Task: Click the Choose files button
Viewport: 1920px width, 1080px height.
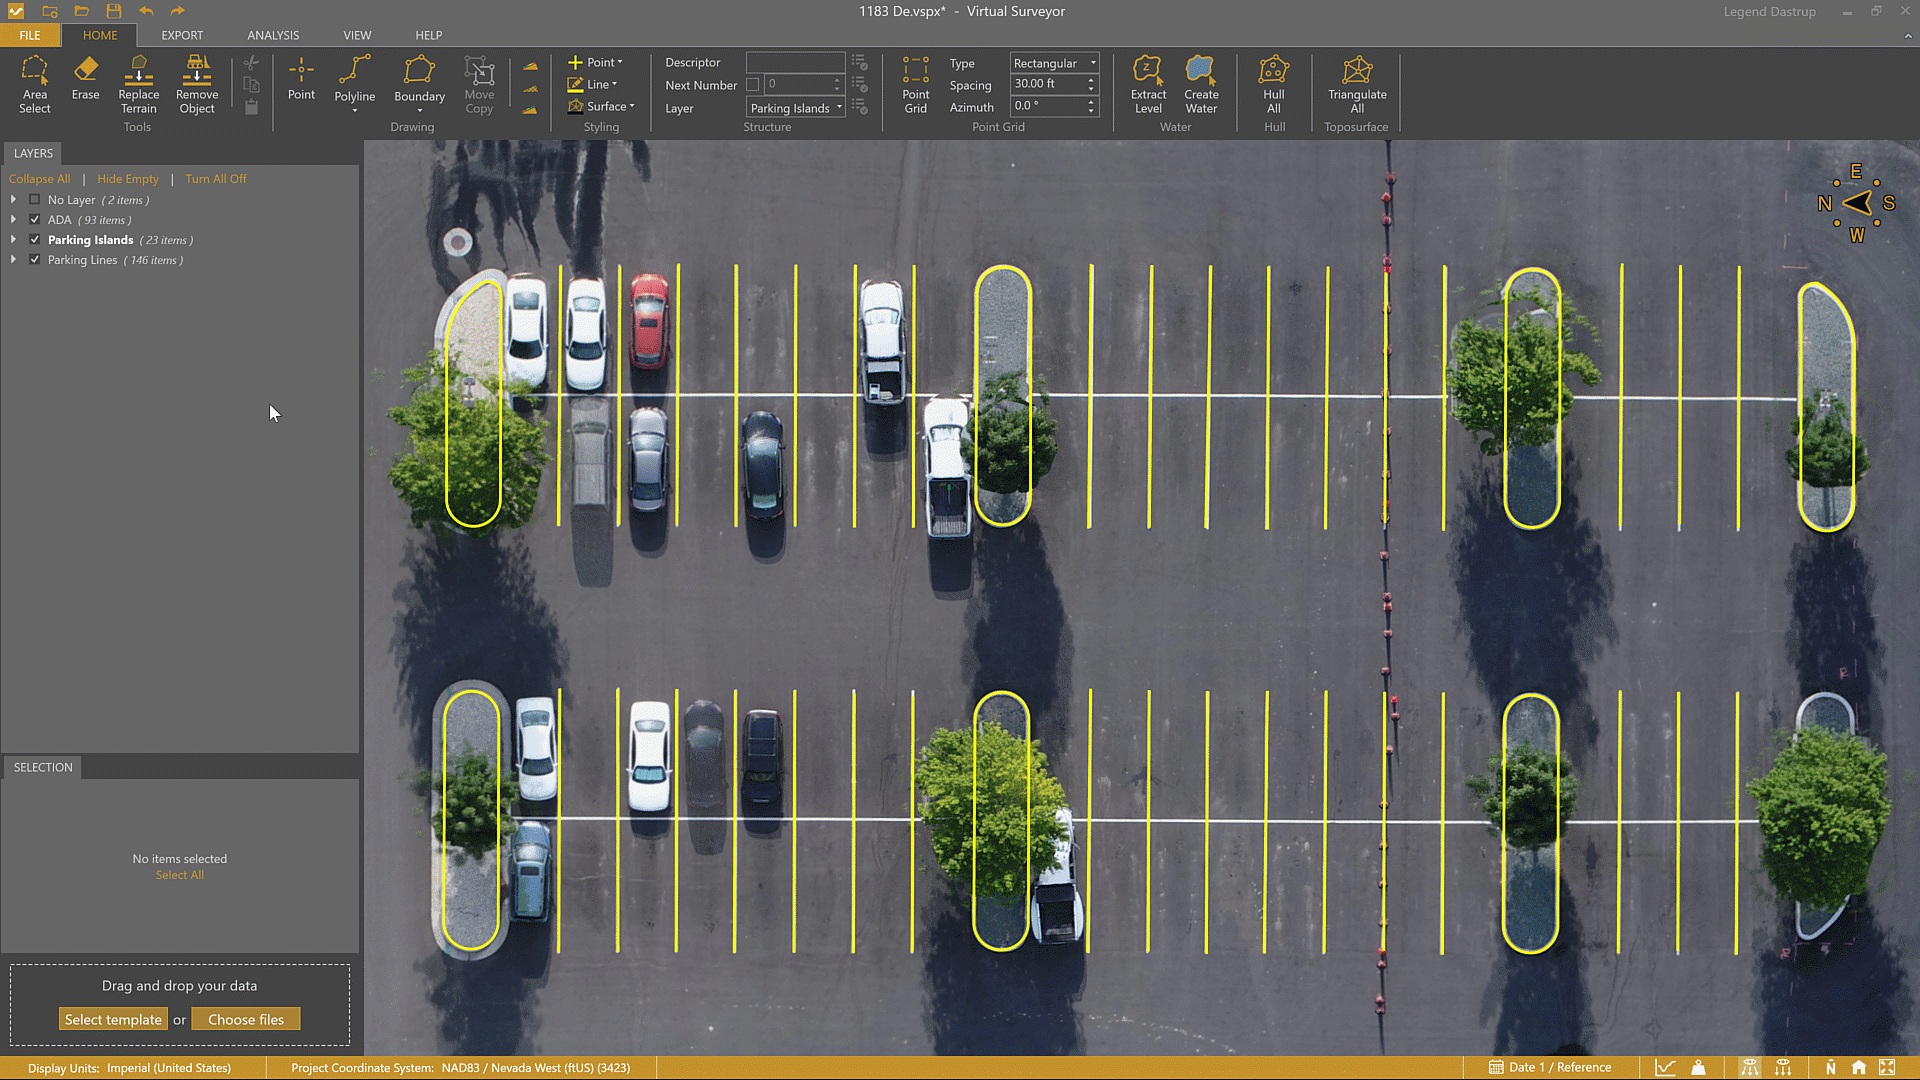Action: pos(246,1020)
